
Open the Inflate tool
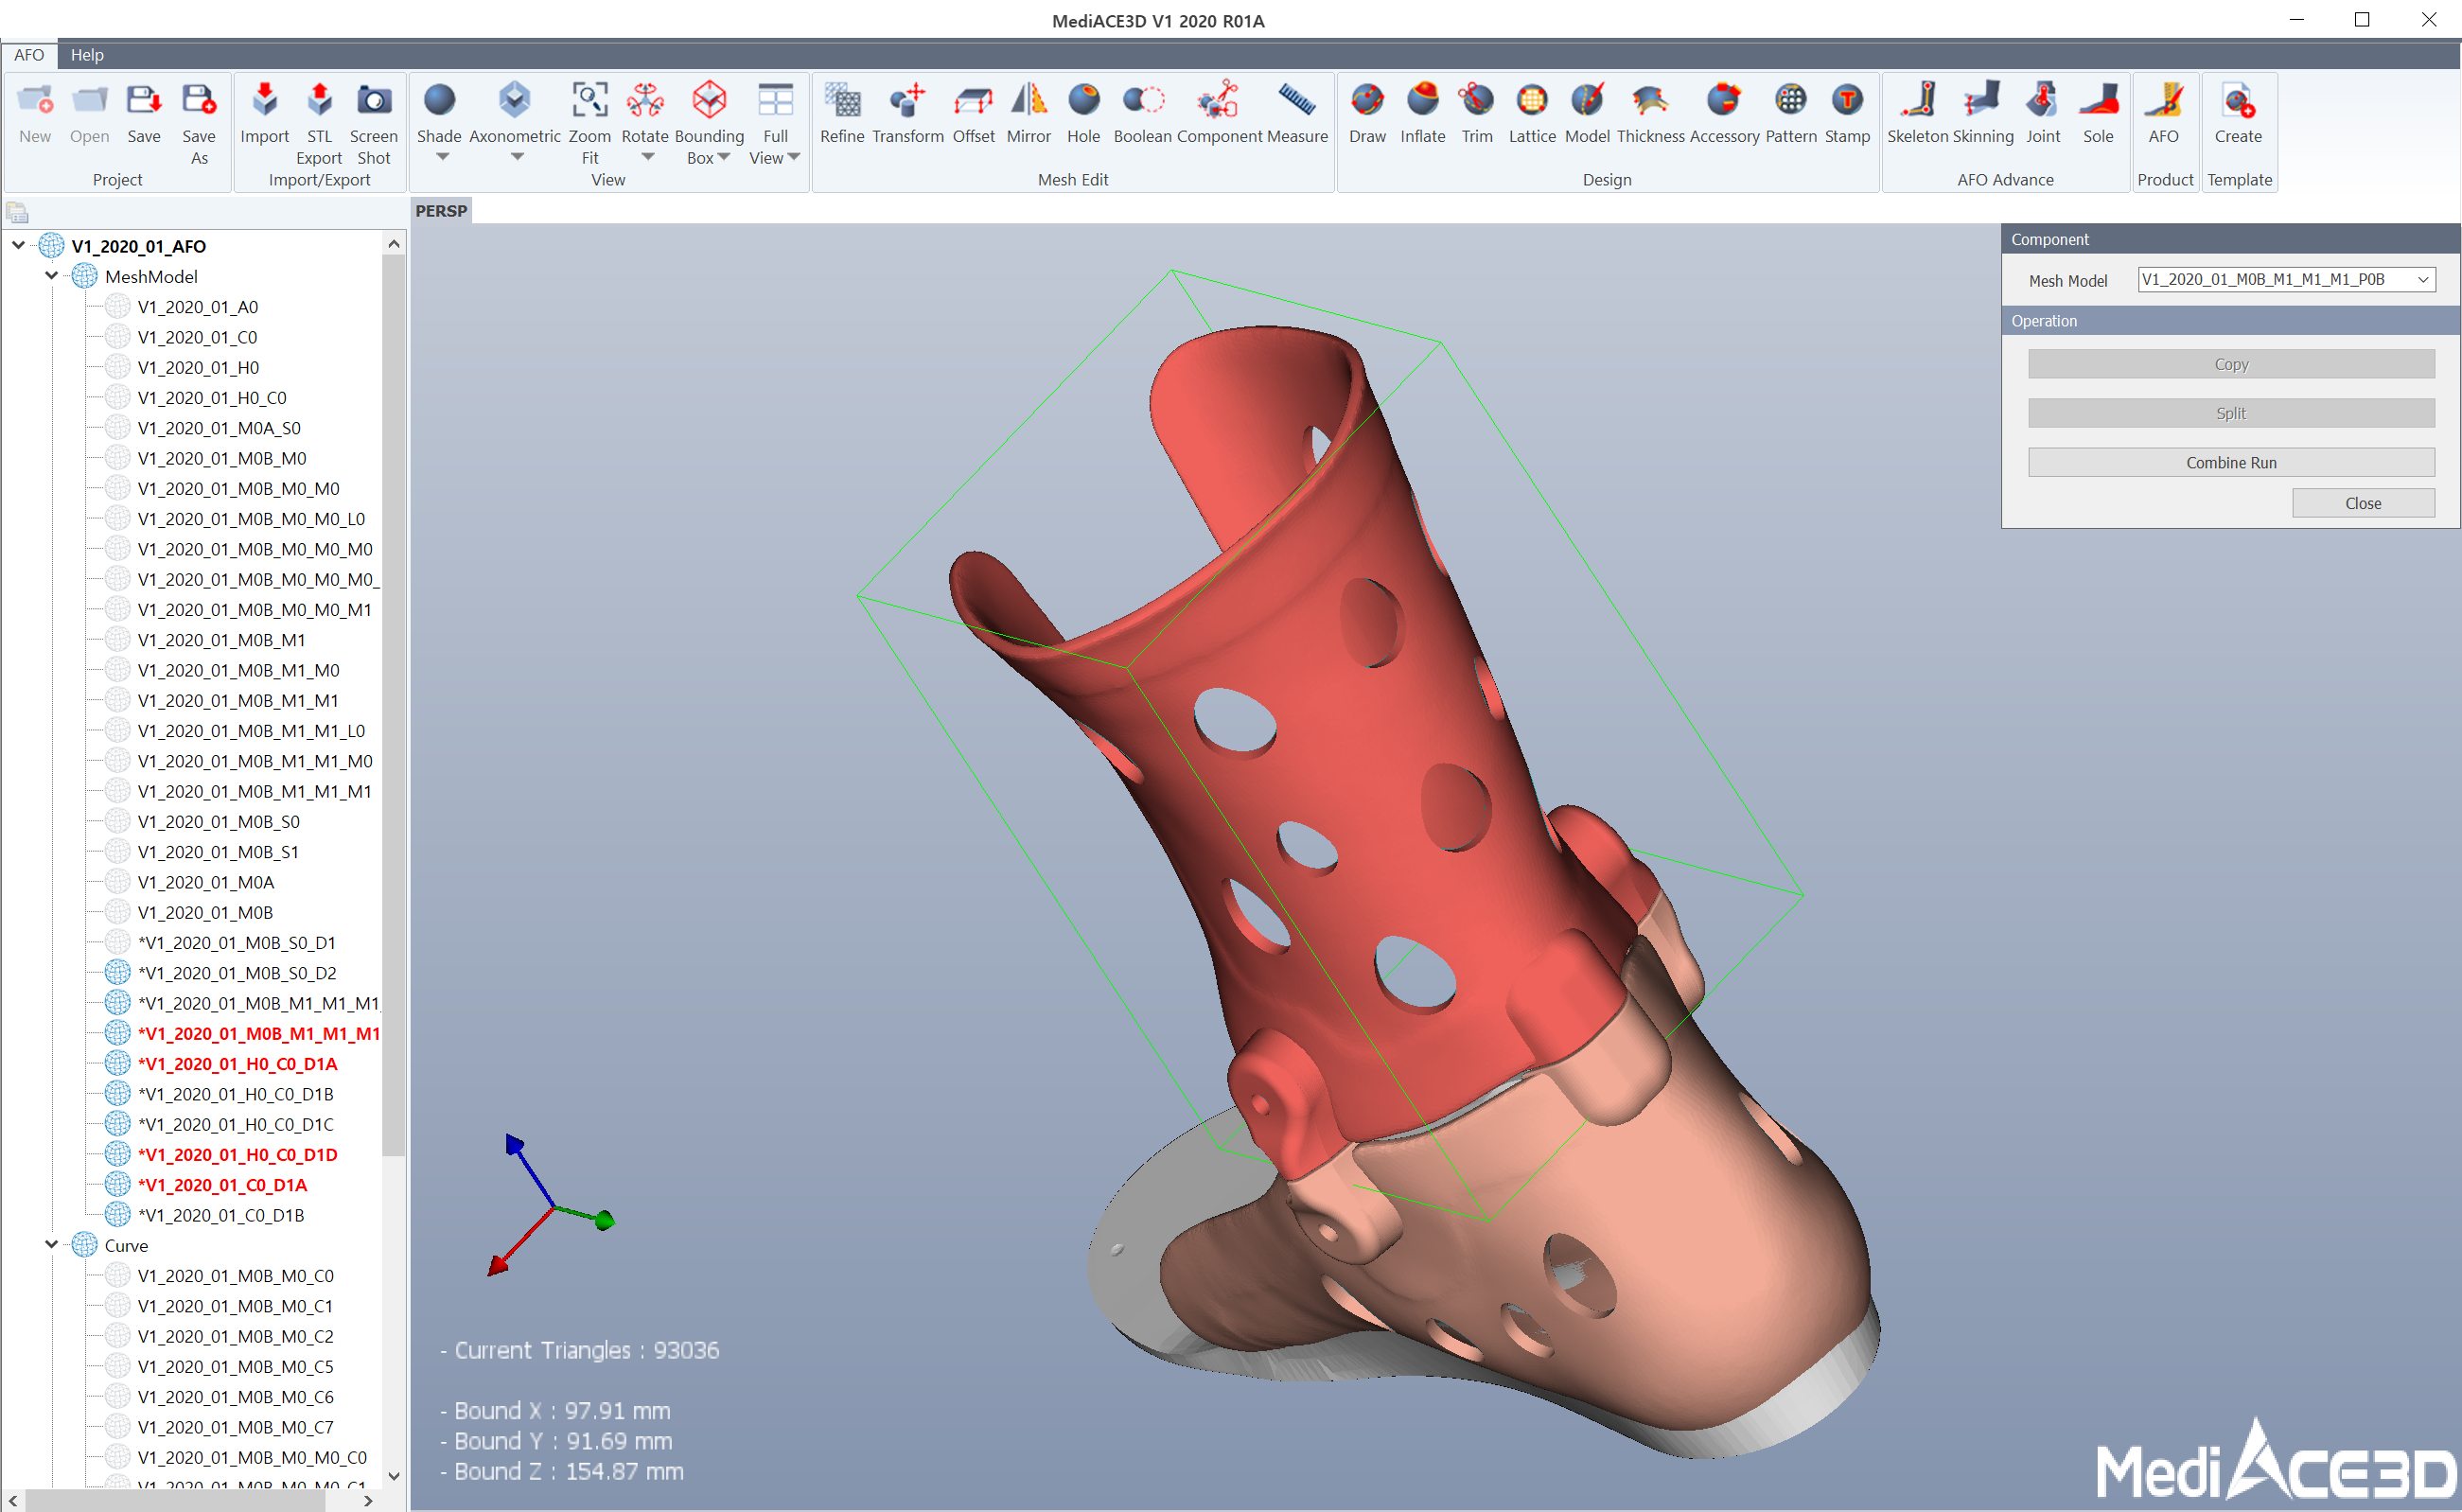tap(1422, 113)
